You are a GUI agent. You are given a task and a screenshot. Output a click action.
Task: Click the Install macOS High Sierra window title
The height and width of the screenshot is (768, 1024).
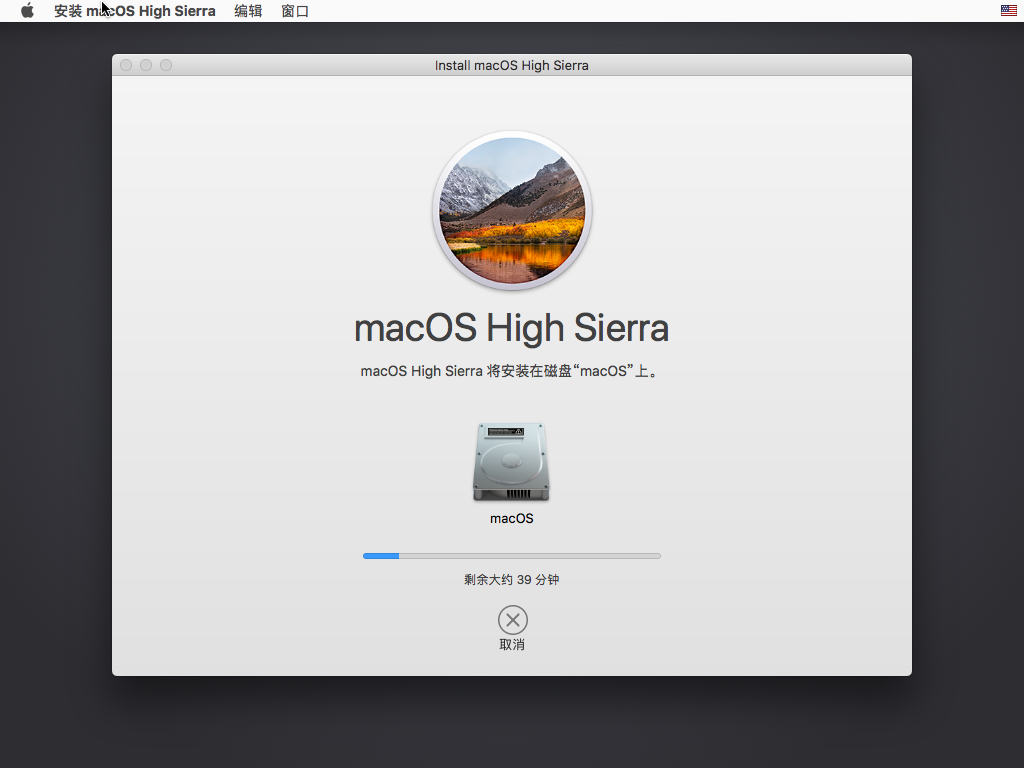pyautogui.click(x=512, y=65)
